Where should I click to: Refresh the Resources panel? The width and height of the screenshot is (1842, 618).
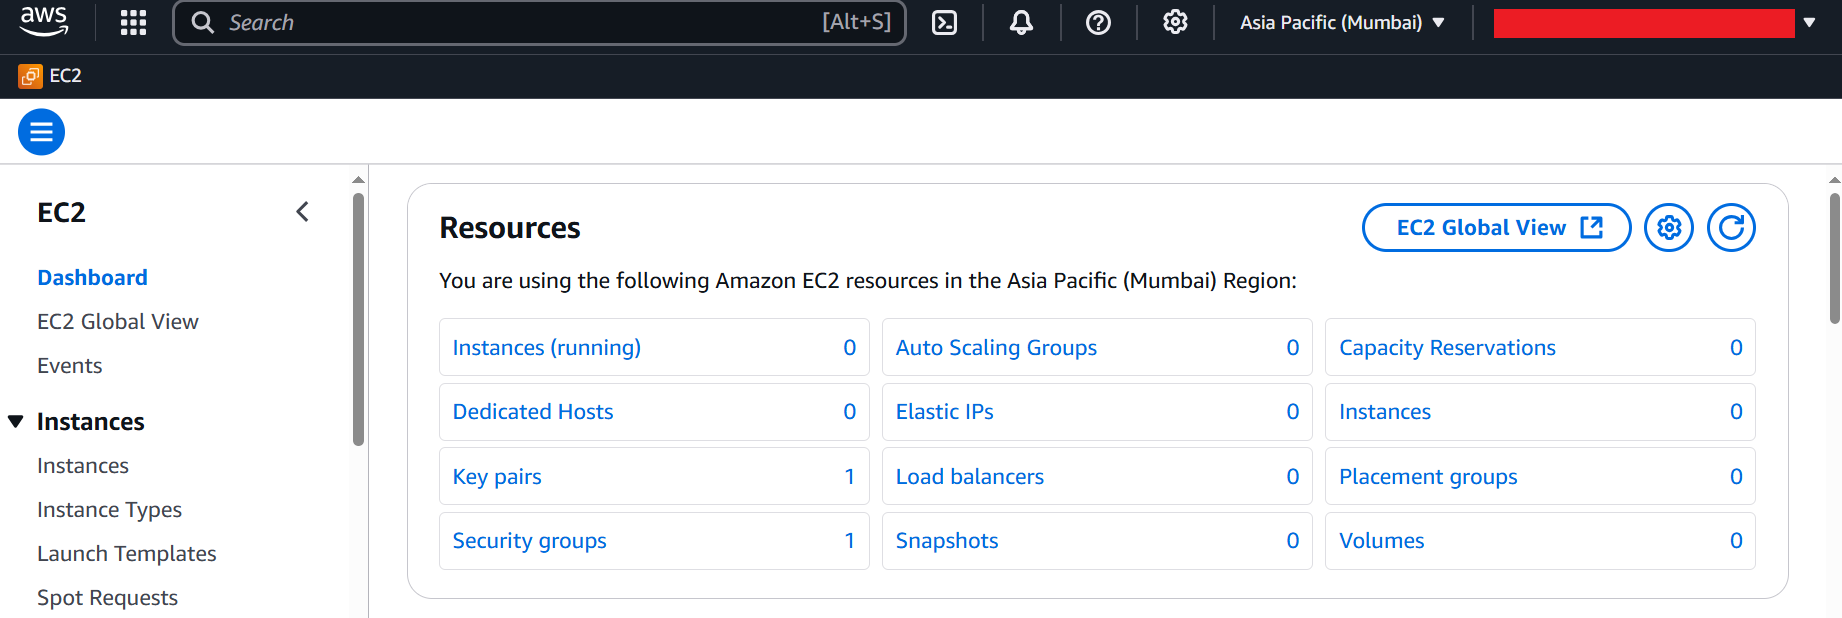[1731, 228]
